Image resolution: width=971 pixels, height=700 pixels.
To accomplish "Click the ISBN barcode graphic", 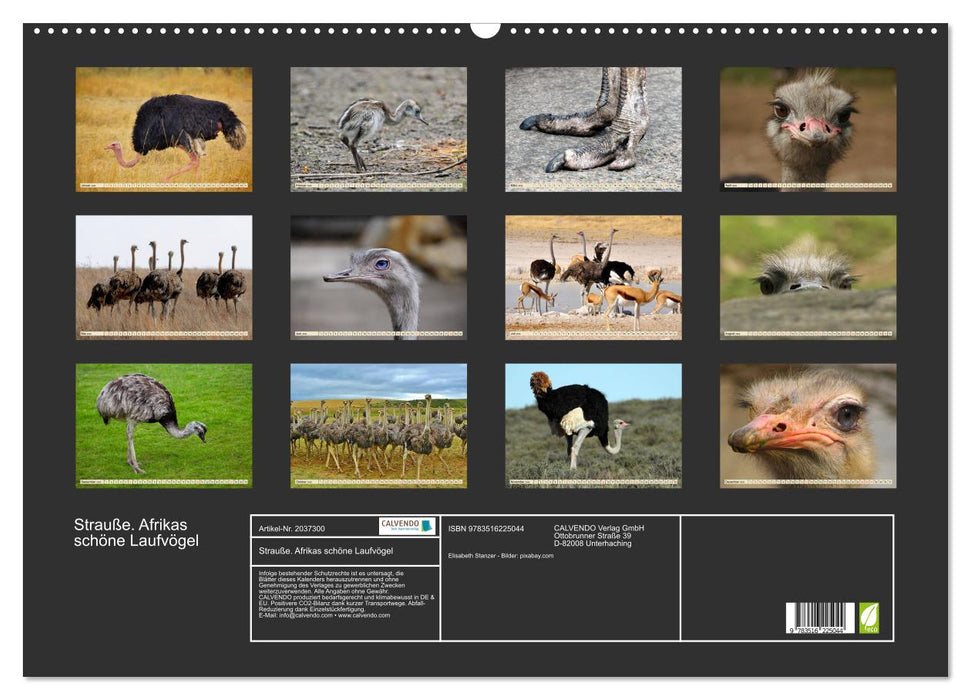I will pyautogui.click(x=822, y=616).
